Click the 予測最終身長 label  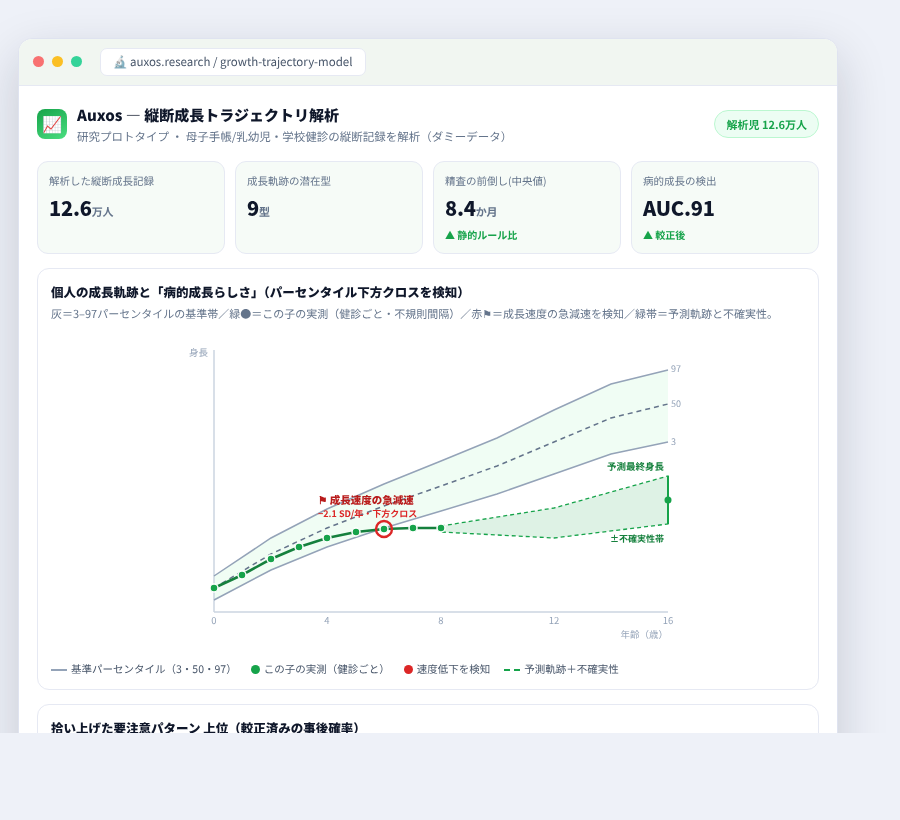635,467
